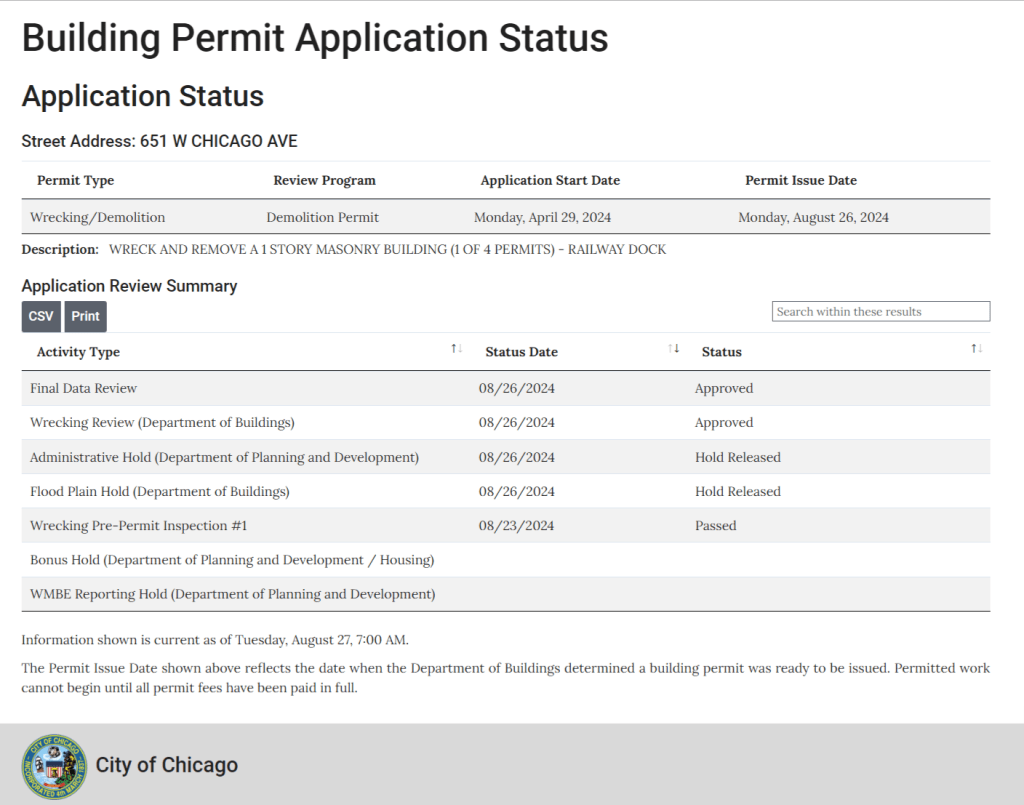The height and width of the screenshot is (805, 1024).
Task: Click the 'Passed' status cell
Action: point(715,526)
